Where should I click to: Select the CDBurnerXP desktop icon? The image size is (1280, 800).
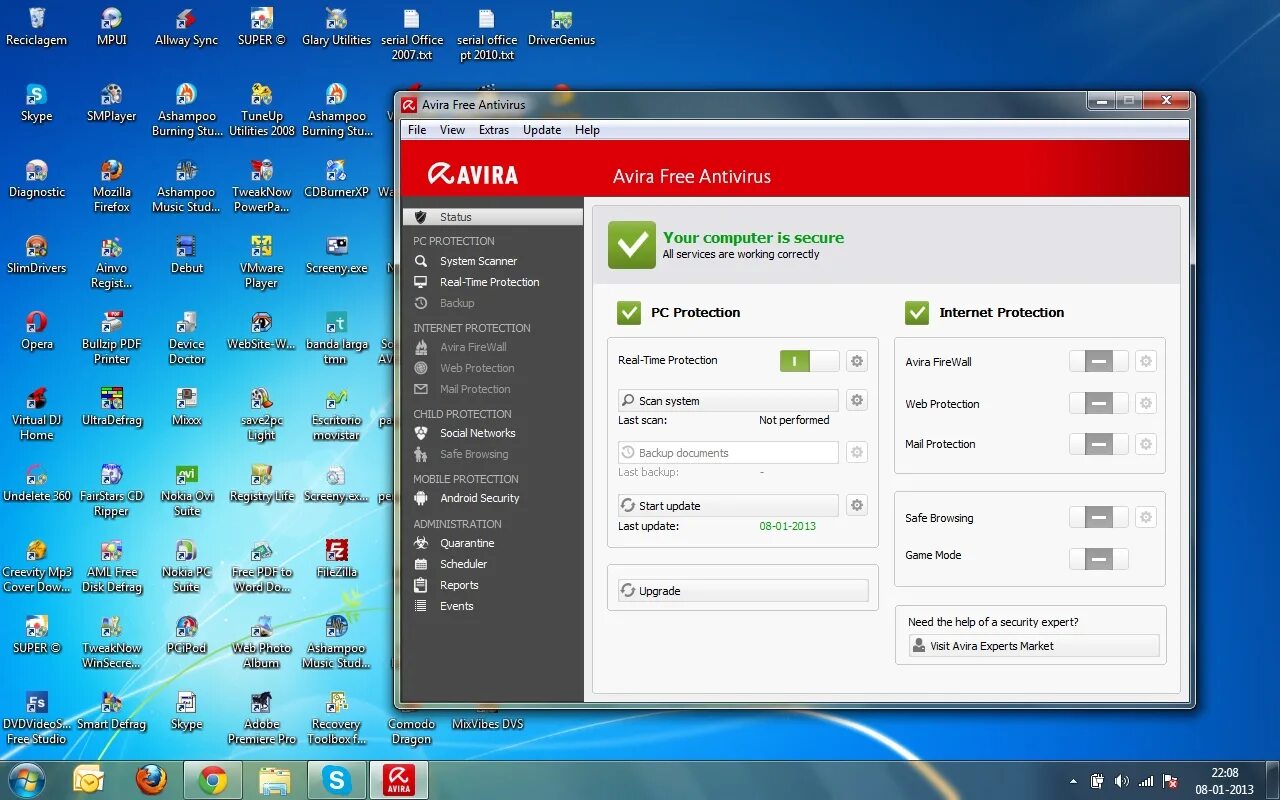coord(336,179)
